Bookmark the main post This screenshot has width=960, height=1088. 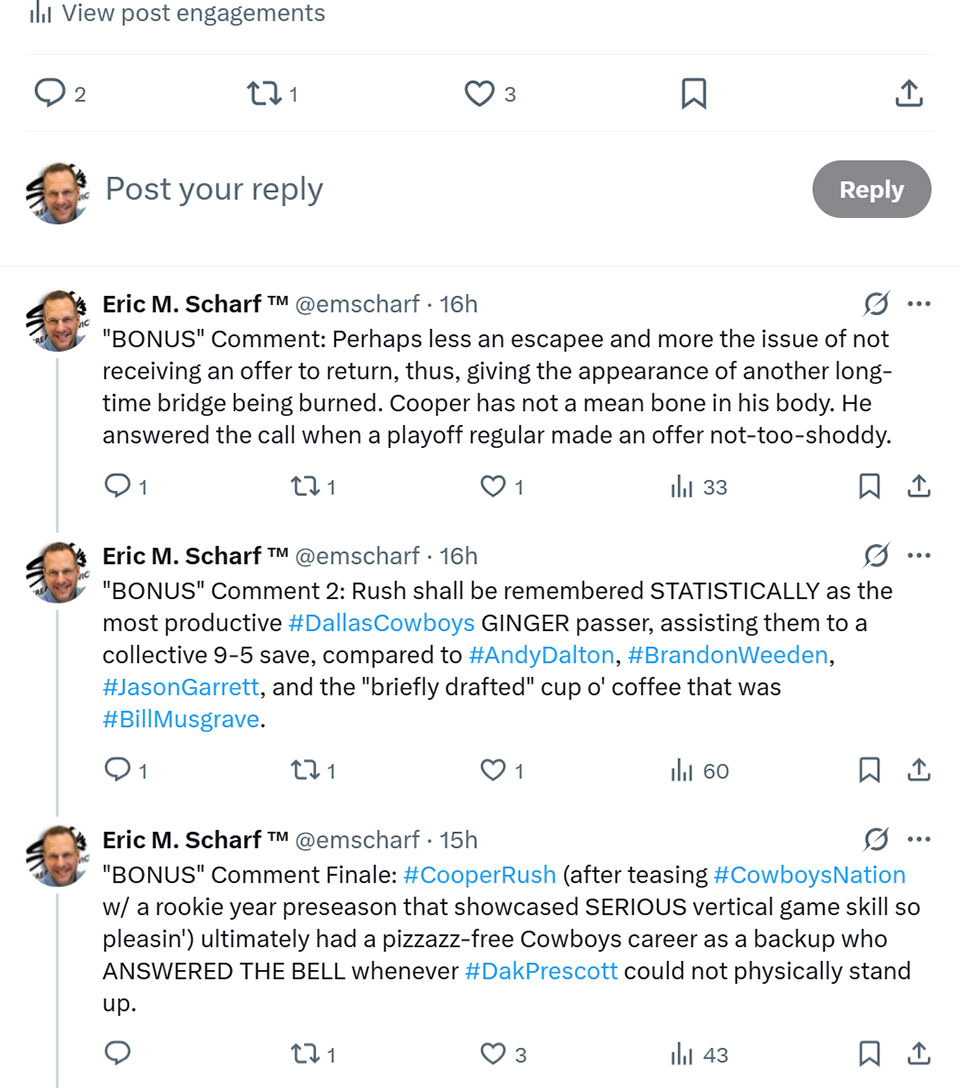tap(694, 93)
